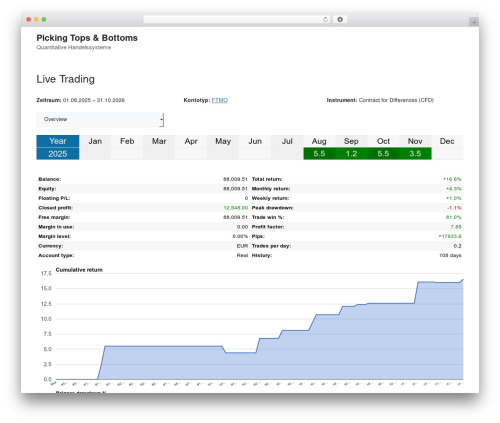
Task: Select the Year header cell
Action: [x=58, y=141]
